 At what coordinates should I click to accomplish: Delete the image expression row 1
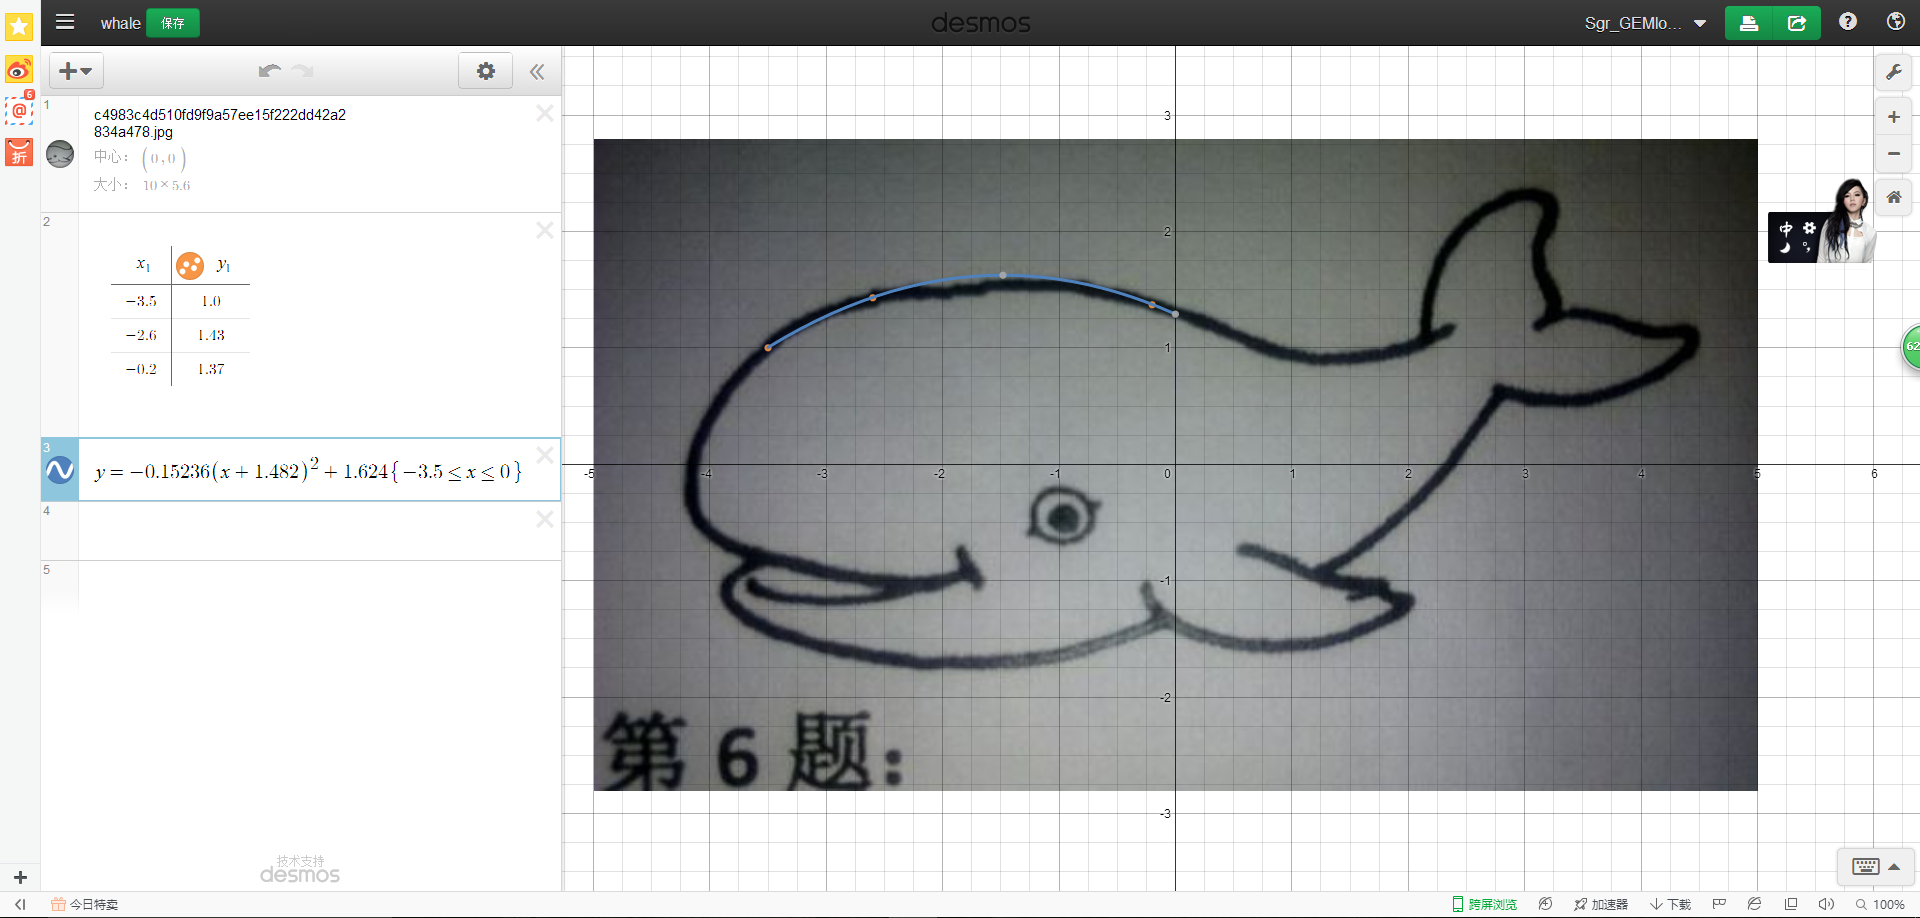[545, 113]
